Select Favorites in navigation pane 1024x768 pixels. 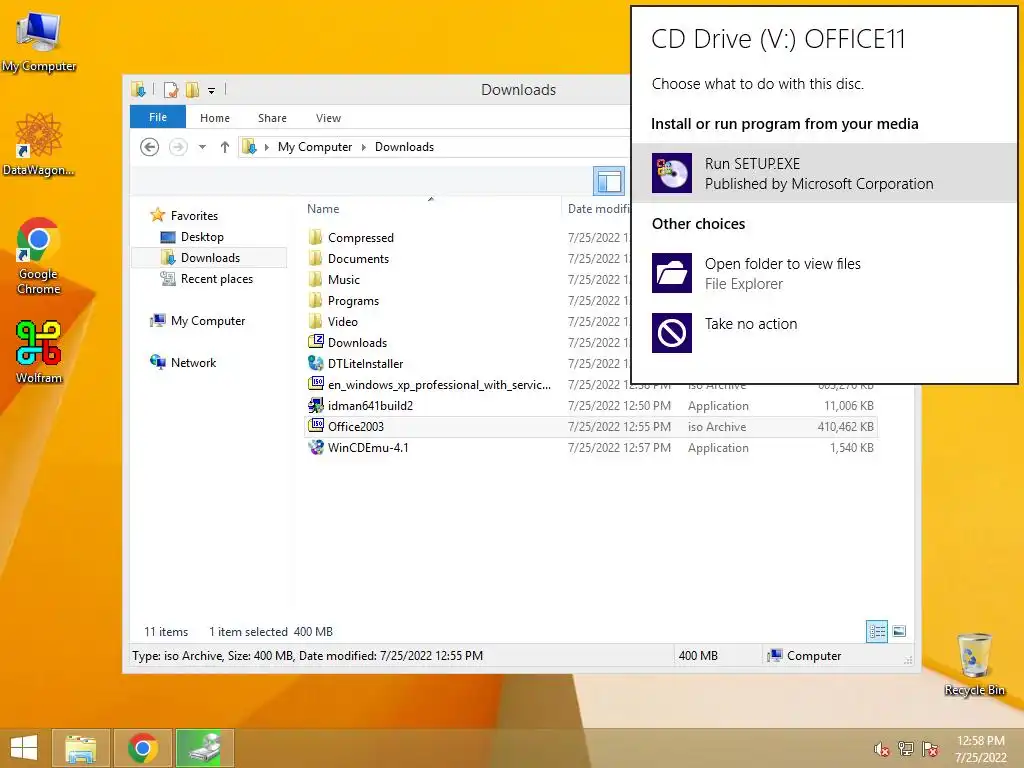[x=194, y=216]
